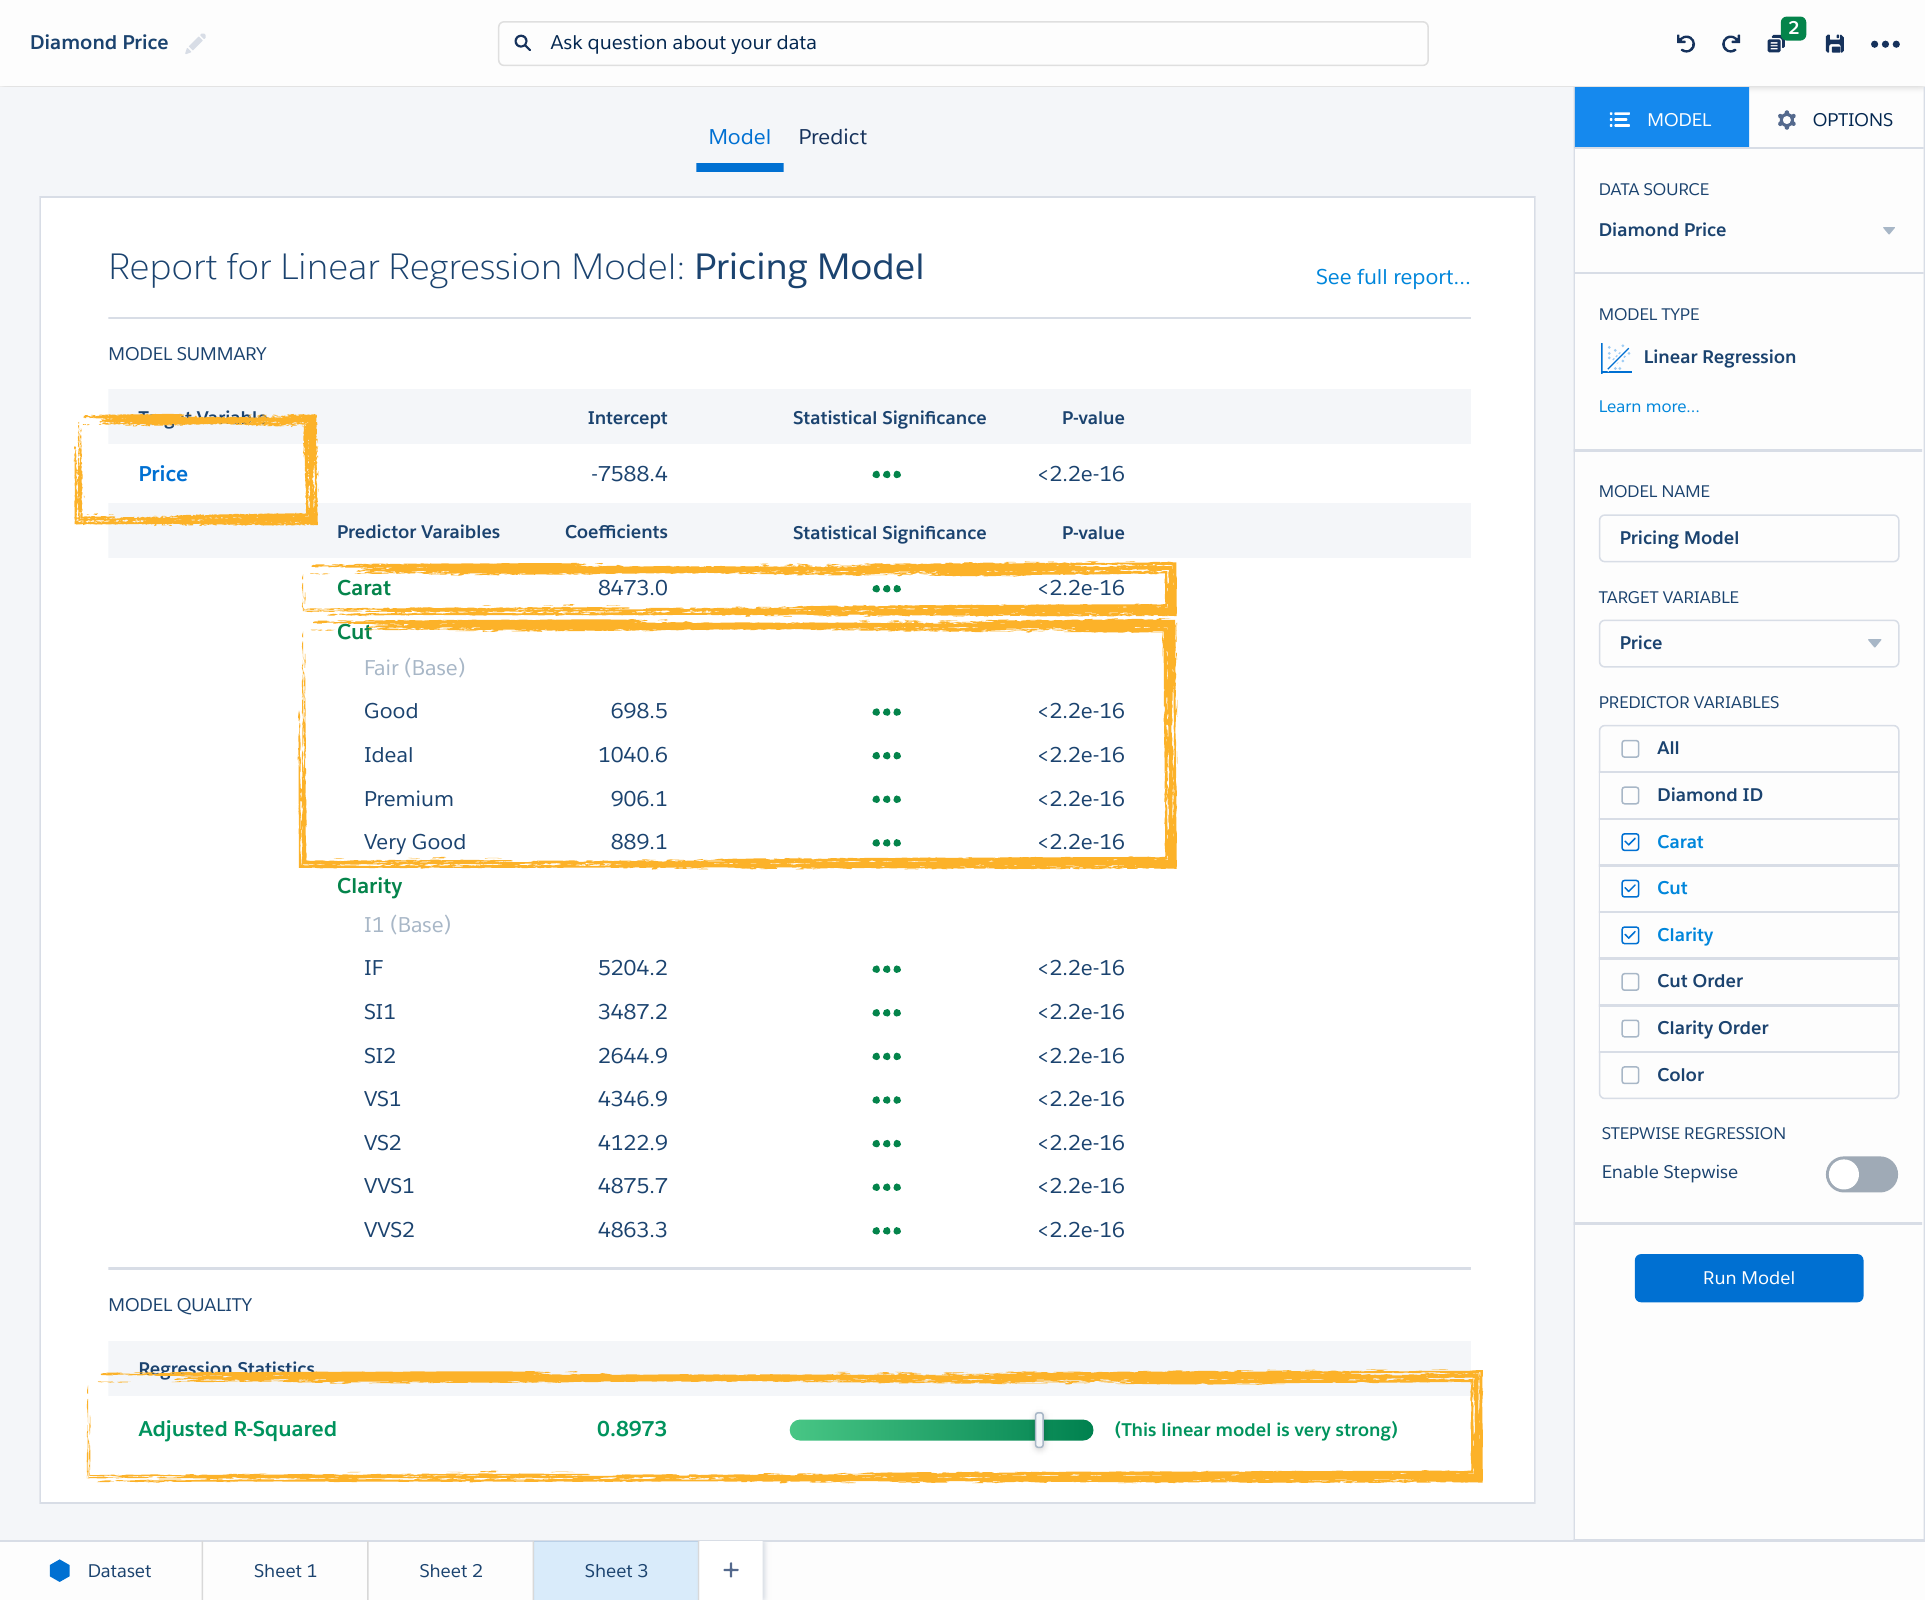The width and height of the screenshot is (1925, 1600).
Task: Check the Cut Order checkbox
Action: pyautogui.click(x=1630, y=981)
